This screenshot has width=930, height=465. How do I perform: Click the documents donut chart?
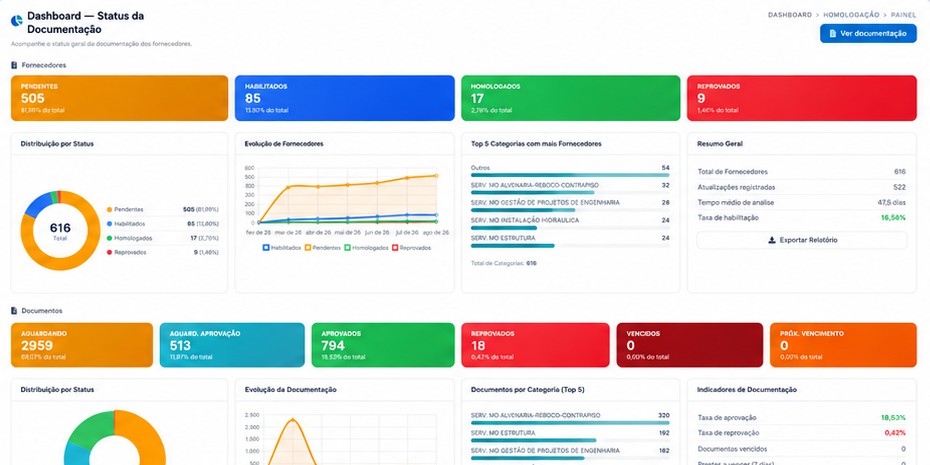coord(114,438)
